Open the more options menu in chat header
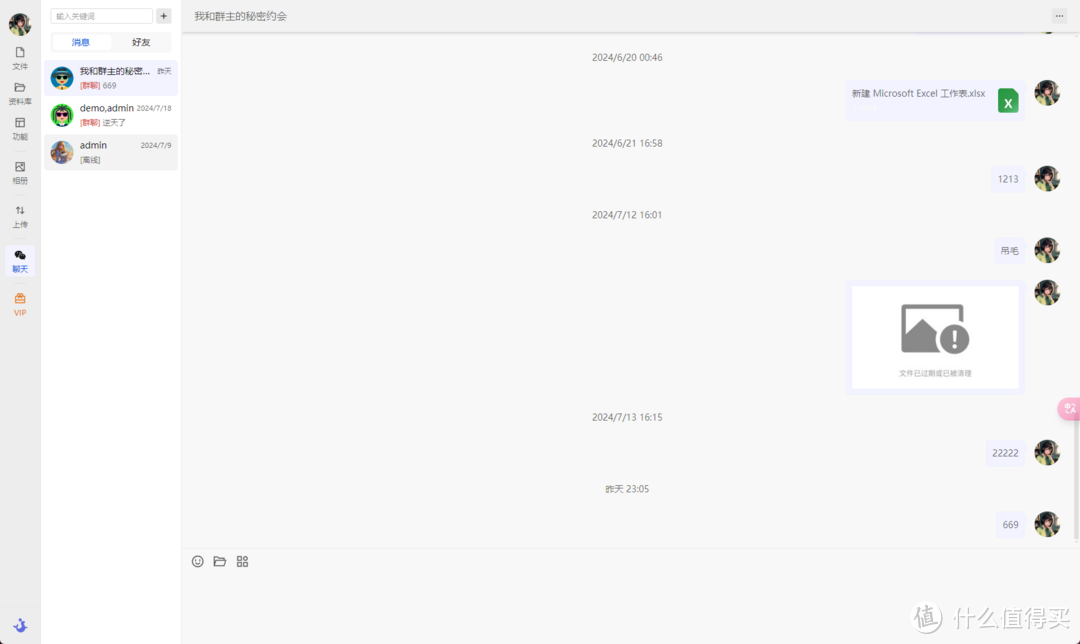 click(1058, 15)
